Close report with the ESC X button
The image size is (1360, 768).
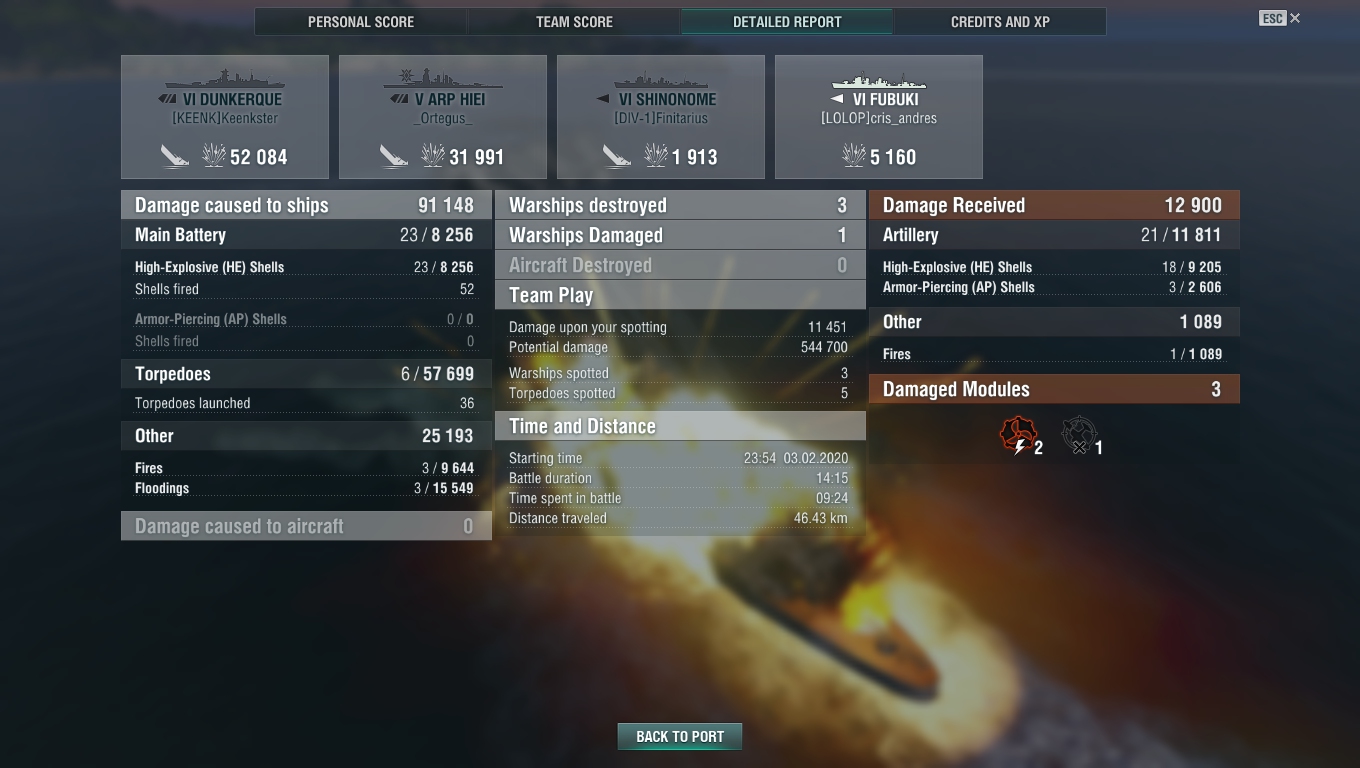tap(1280, 18)
